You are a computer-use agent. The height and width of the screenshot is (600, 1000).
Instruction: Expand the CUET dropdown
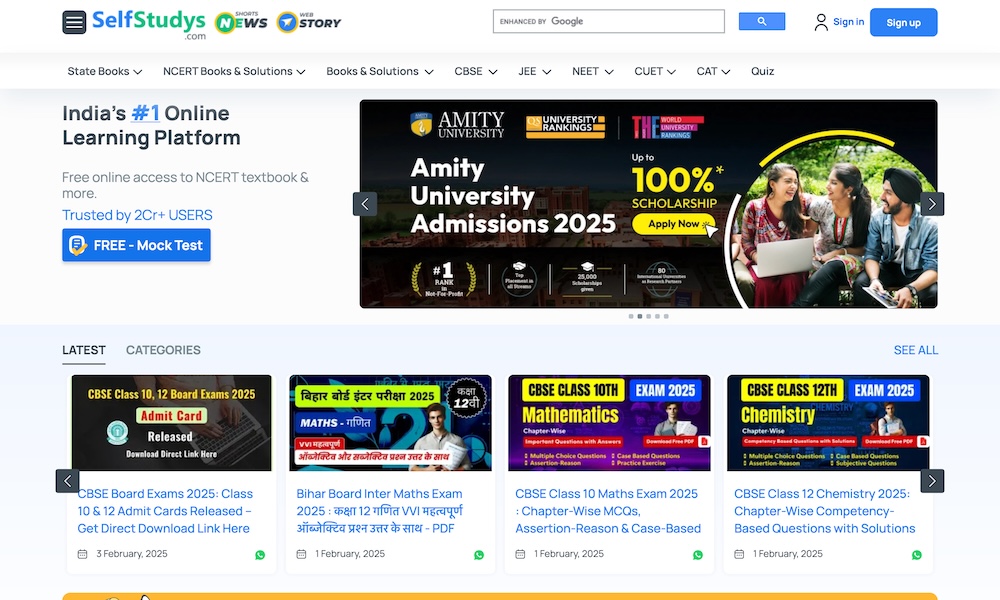pyautogui.click(x=655, y=71)
